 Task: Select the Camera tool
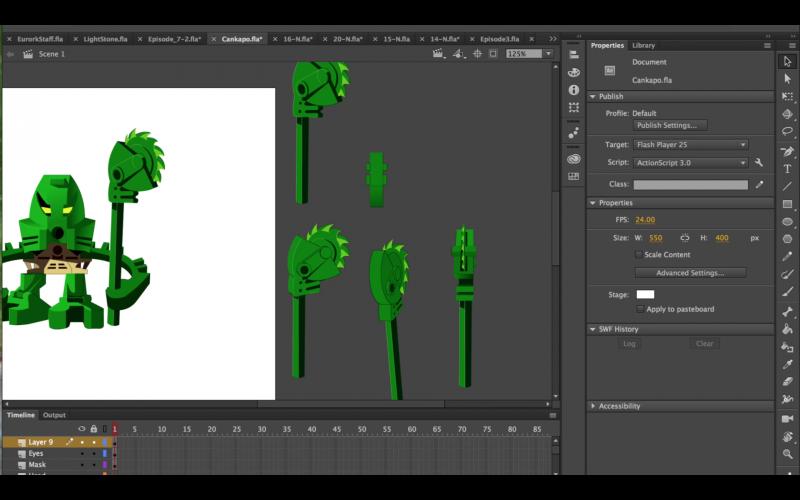pyautogui.click(x=787, y=419)
